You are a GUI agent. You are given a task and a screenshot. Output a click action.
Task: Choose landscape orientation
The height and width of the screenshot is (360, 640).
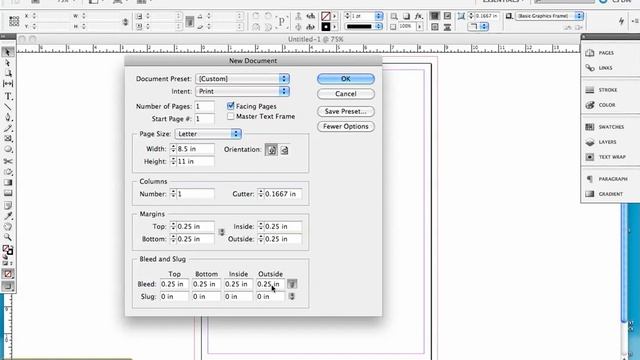click(x=284, y=150)
